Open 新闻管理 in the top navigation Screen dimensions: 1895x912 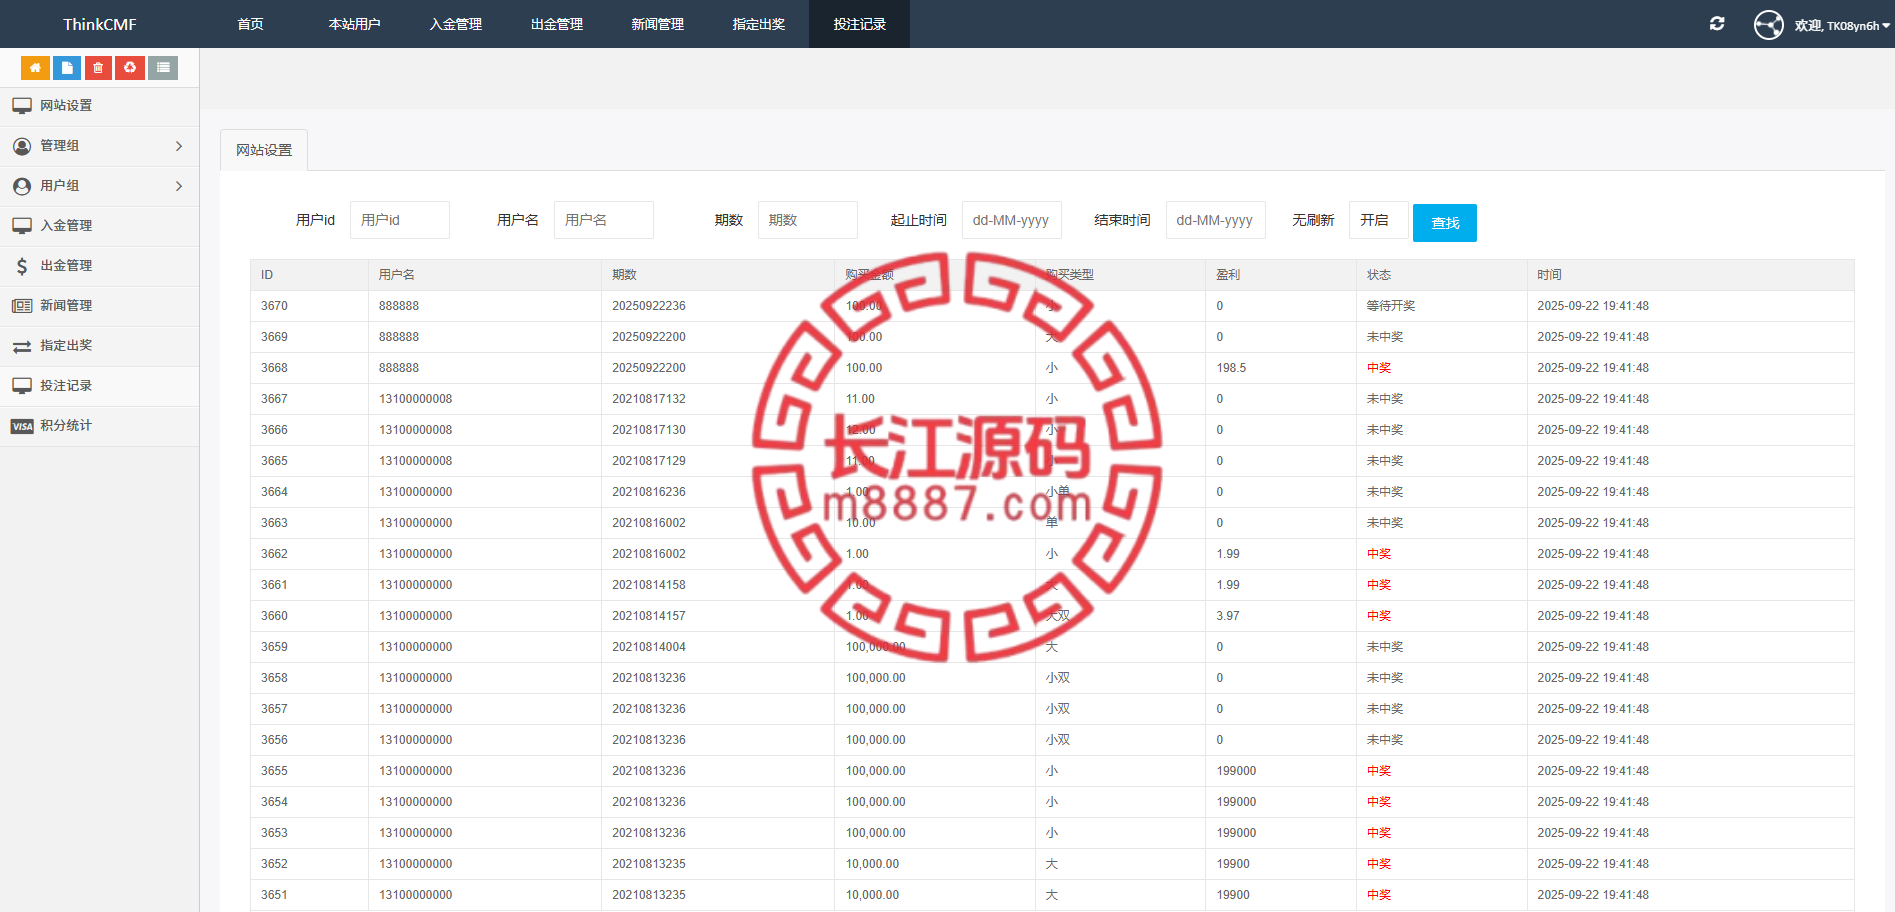[658, 24]
